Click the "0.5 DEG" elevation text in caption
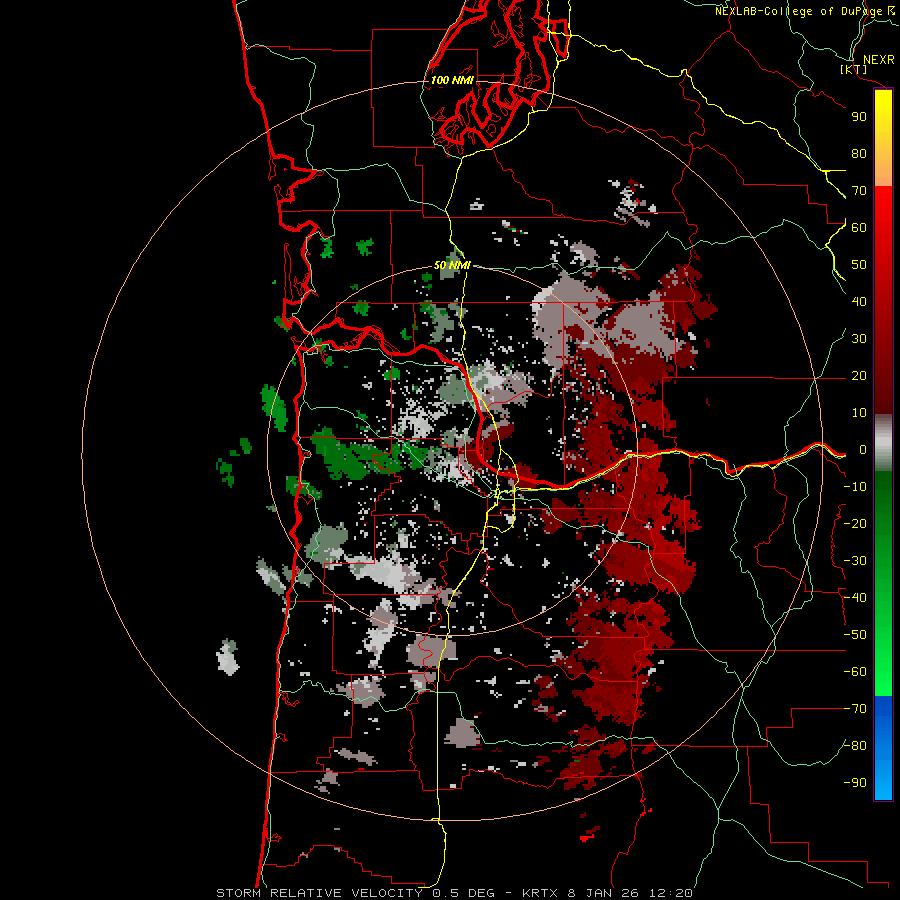The height and width of the screenshot is (900, 900). [x=463, y=893]
